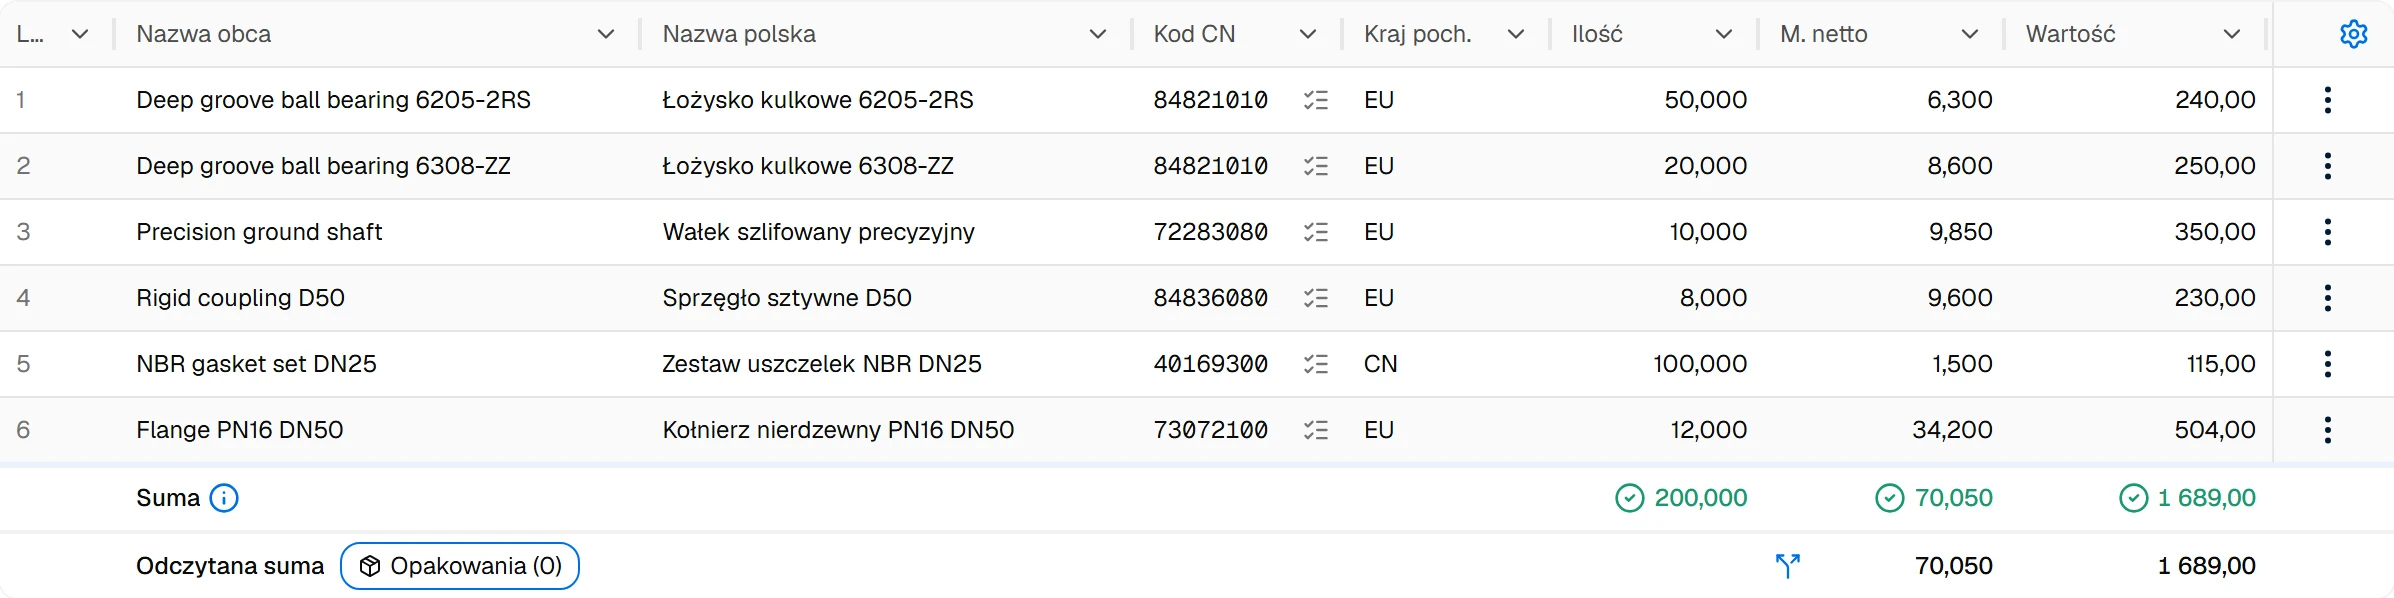
Task: Open table column settings gear
Action: click(x=2353, y=34)
